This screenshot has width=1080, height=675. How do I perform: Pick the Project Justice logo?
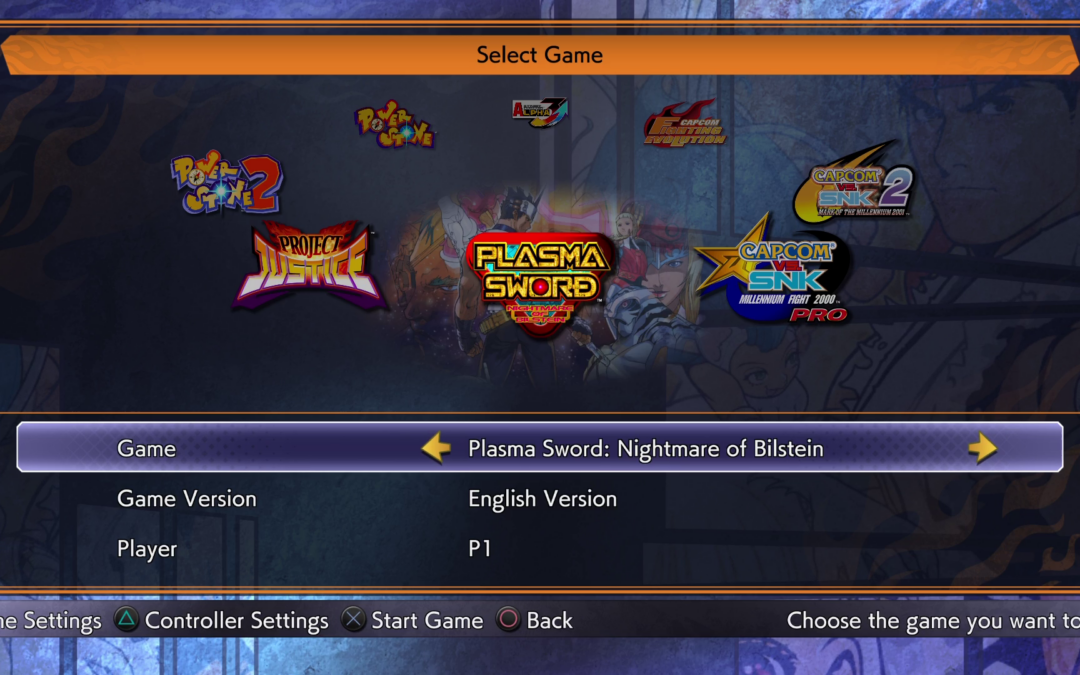[x=310, y=265]
